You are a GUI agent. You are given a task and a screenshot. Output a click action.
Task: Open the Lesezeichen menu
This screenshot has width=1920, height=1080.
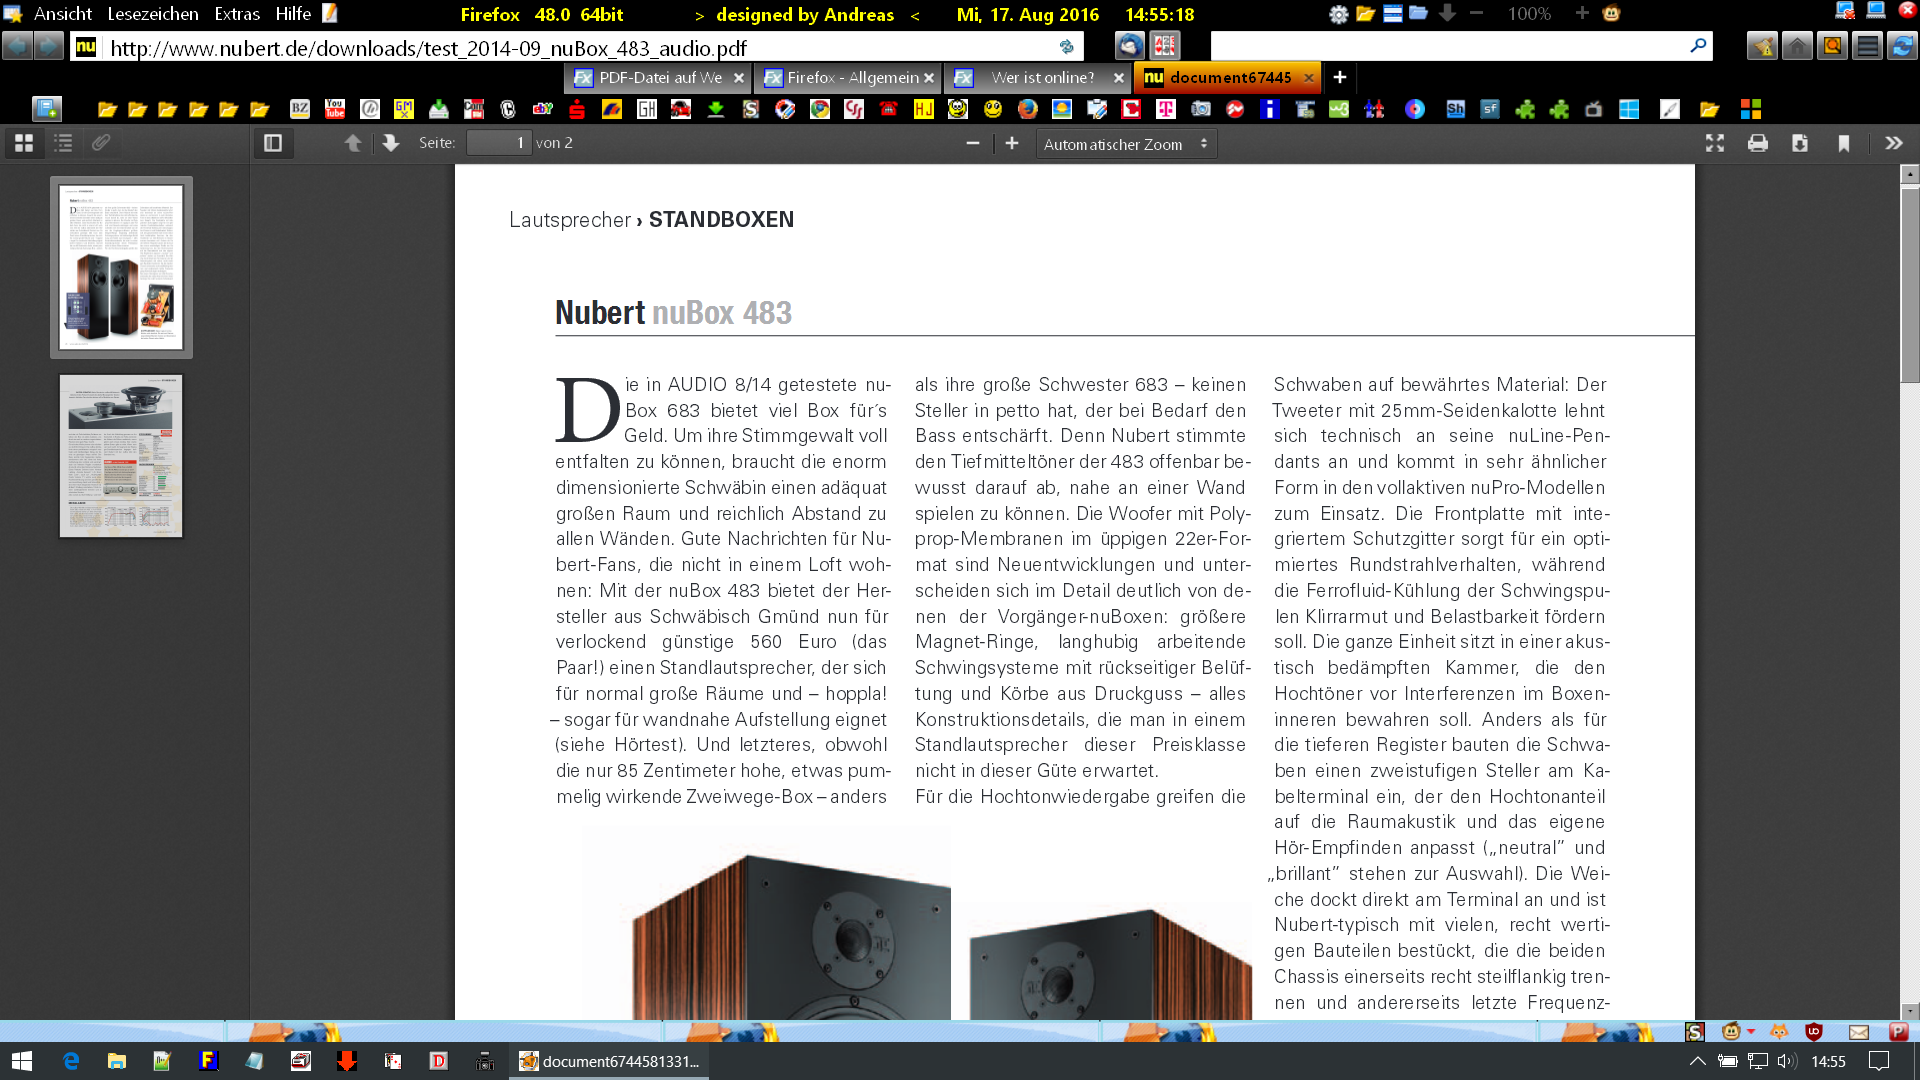(x=153, y=14)
